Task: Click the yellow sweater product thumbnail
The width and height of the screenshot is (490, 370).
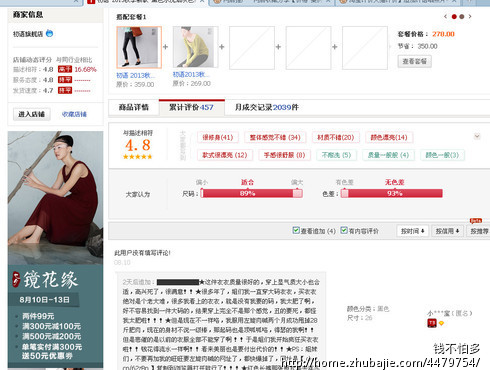Action: pos(195,47)
